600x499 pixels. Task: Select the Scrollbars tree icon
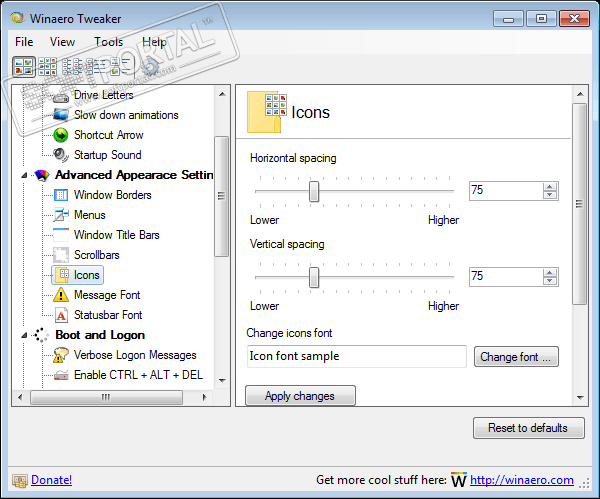pyautogui.click(x=60, y=255)
